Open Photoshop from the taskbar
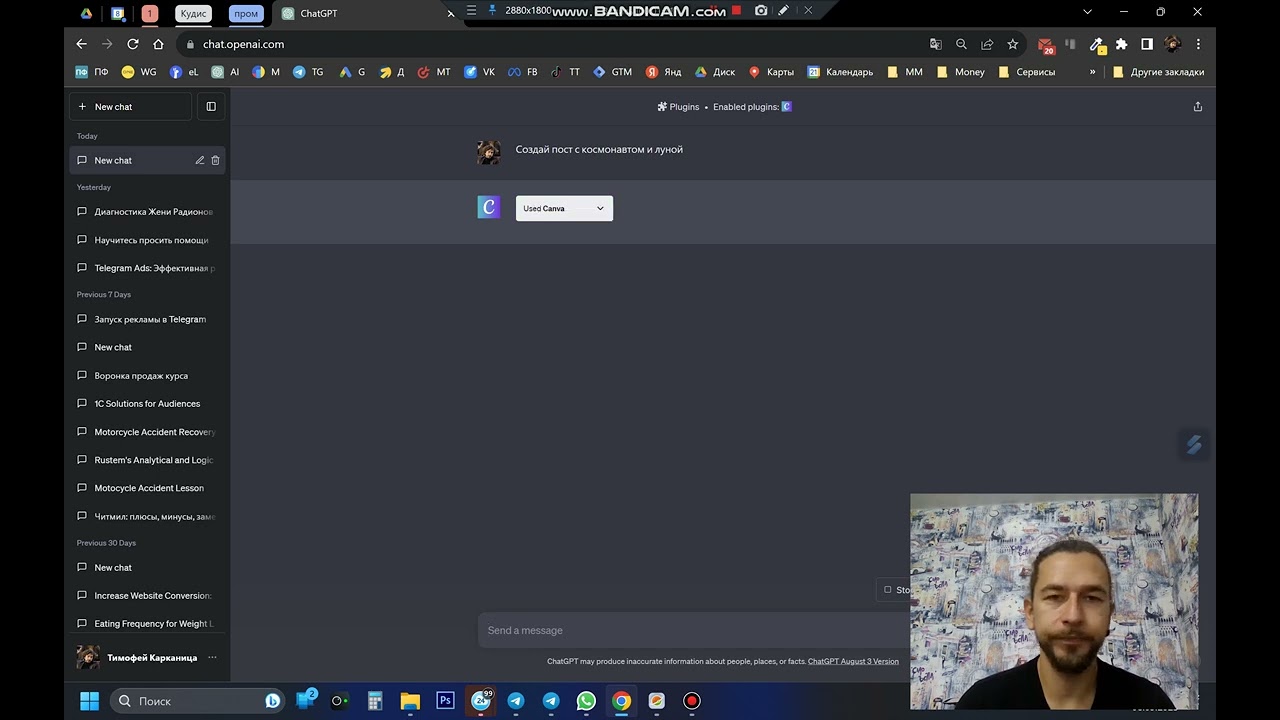Screen dimensions: 1280x720 (x=445, y=701)
